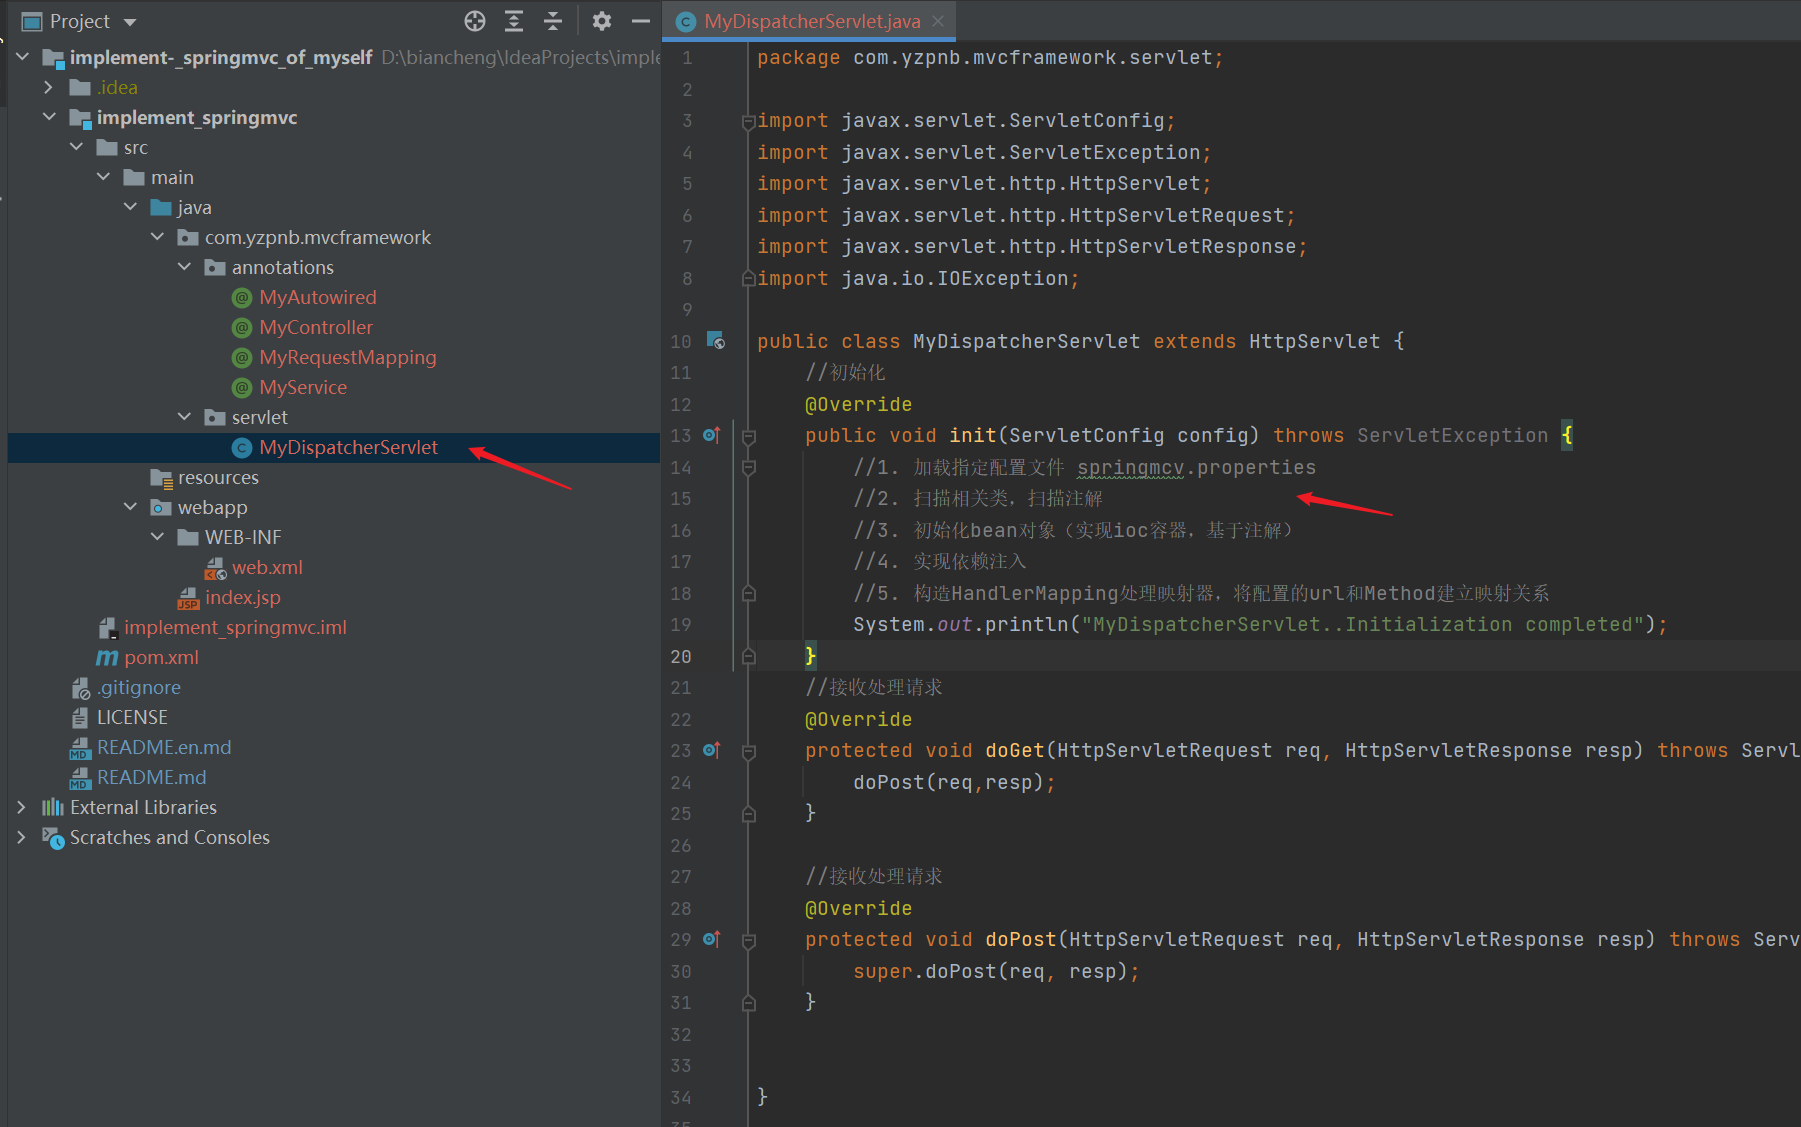Screen dimensions: 1801x1127
Task: Click override gutter icon for init method
Action: point(711,435)
